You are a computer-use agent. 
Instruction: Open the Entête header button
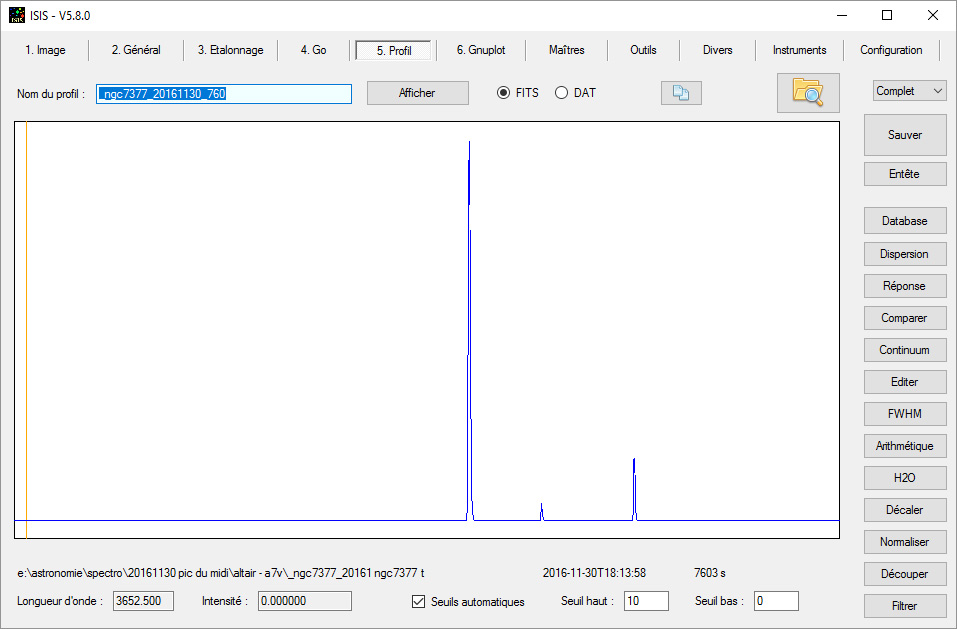[x=905, y=174]
